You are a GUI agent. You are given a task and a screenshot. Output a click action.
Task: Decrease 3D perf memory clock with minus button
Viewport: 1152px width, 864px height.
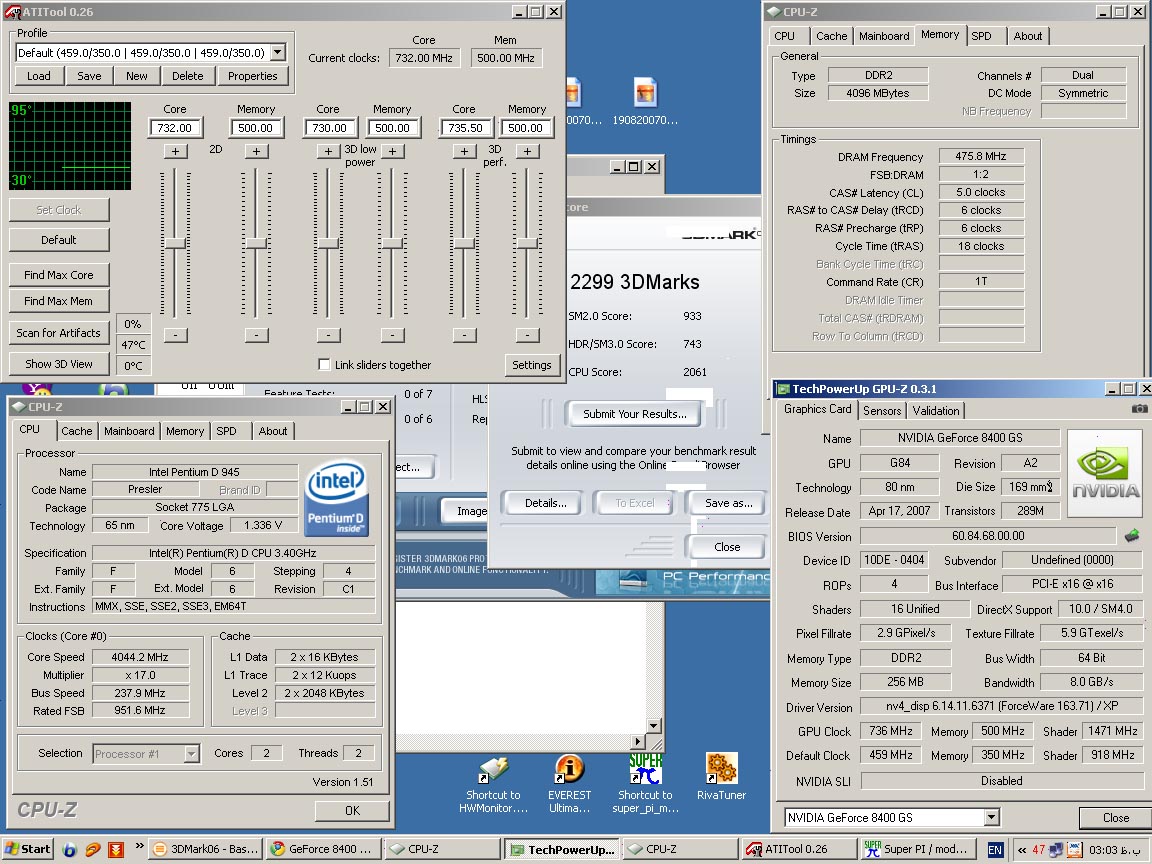(527, 335)
